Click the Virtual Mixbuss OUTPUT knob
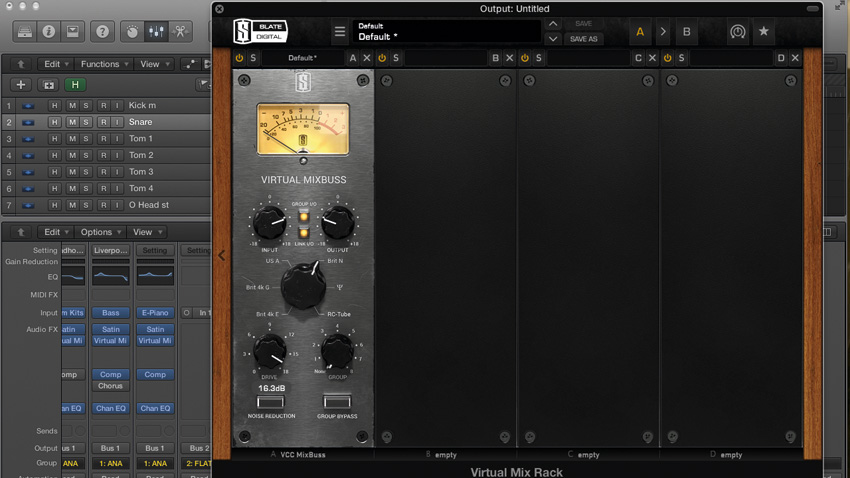The width and height of the screenshot is (850, 478). click(338, 223)
